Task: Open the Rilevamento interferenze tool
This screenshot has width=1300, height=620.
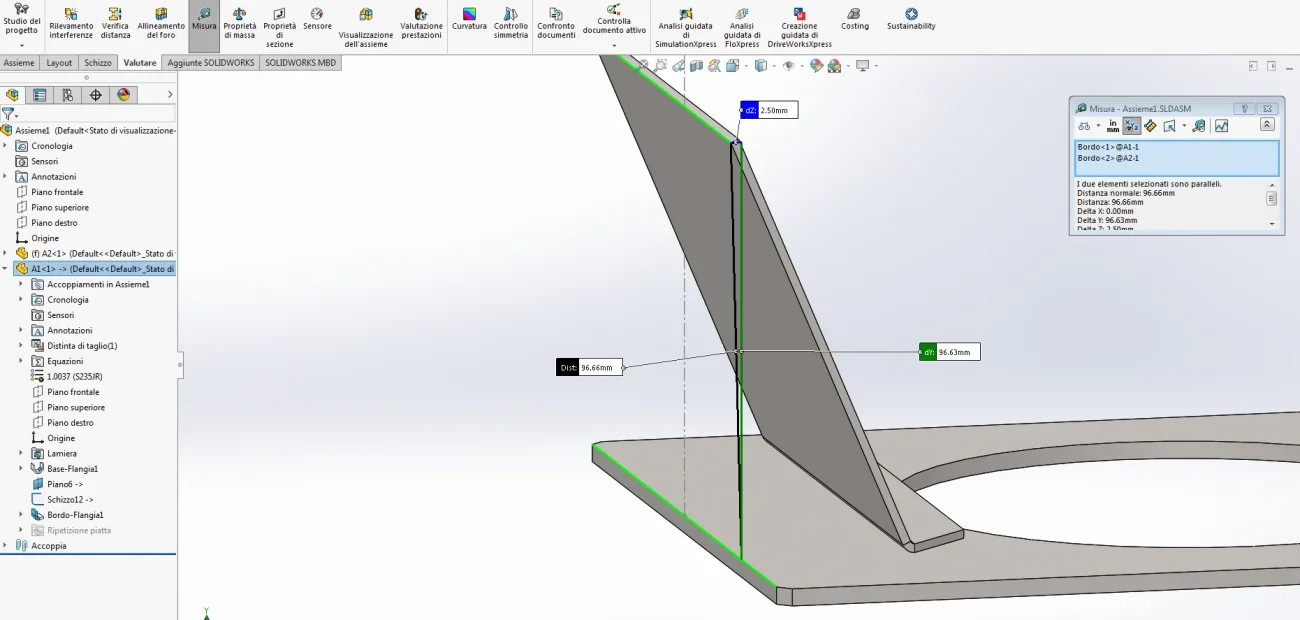Action: [x=71, y=23]
